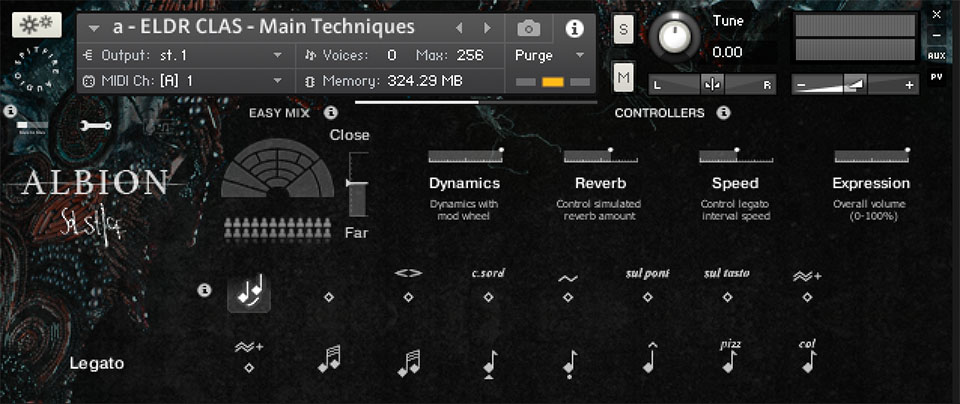Click the Expression controller slider

click(x=872, y=156)
